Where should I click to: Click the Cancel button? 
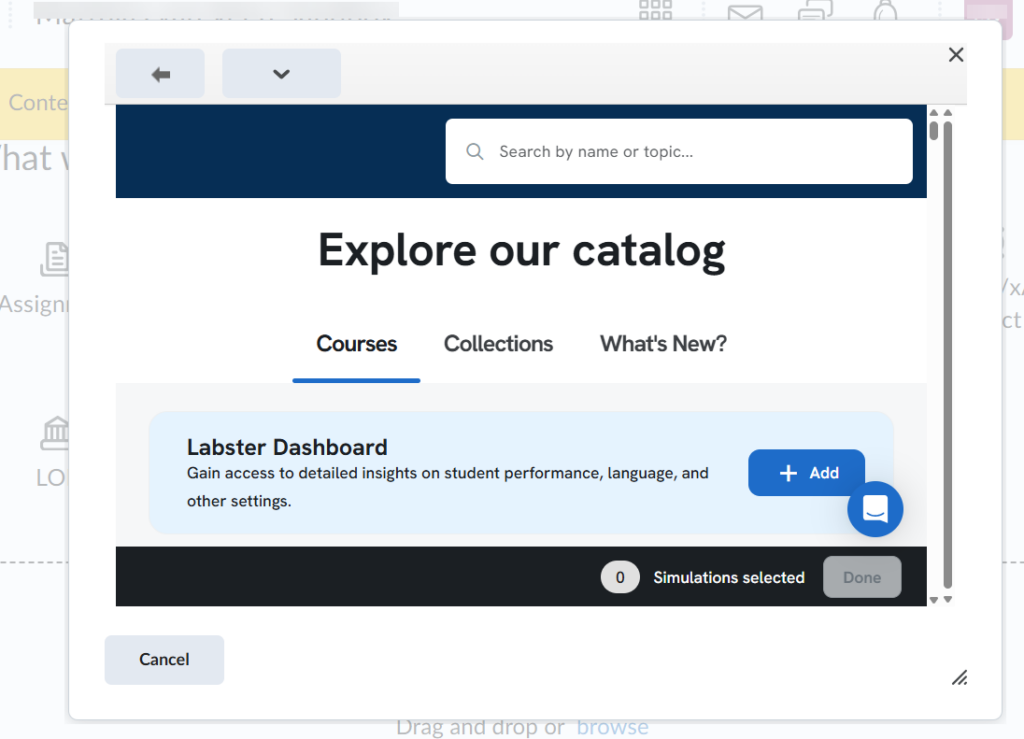click(x=164, y=660)
